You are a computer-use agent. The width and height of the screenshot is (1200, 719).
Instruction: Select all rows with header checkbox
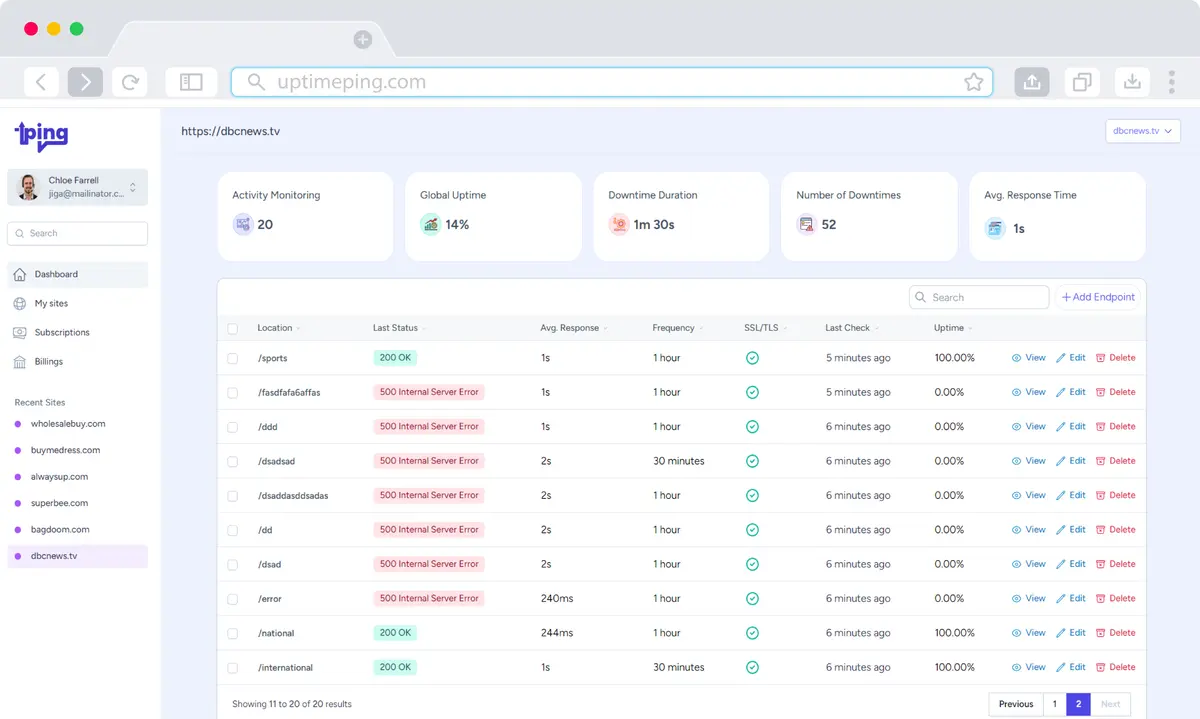click(233, 328)
